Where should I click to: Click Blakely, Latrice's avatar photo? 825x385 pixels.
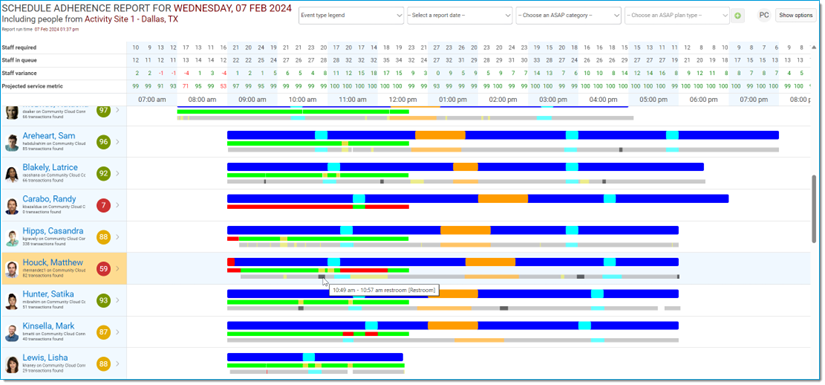point(12,174)
